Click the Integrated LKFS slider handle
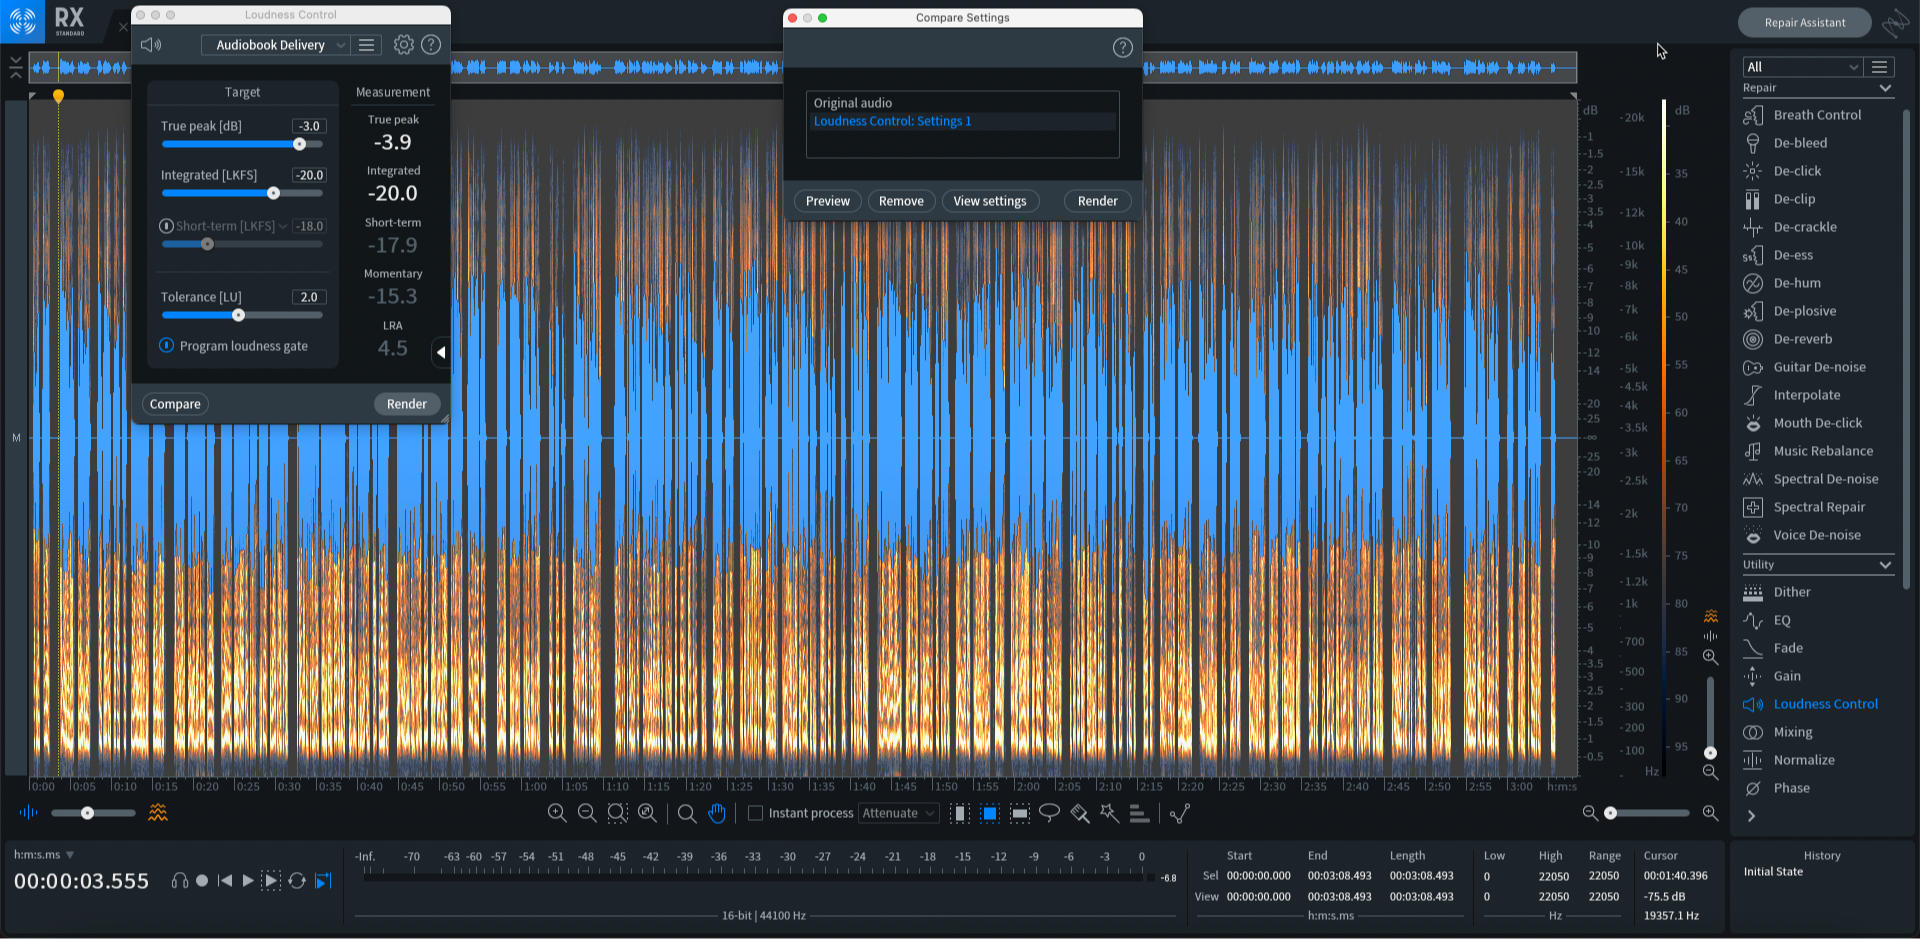 click(x=273, y=193)
